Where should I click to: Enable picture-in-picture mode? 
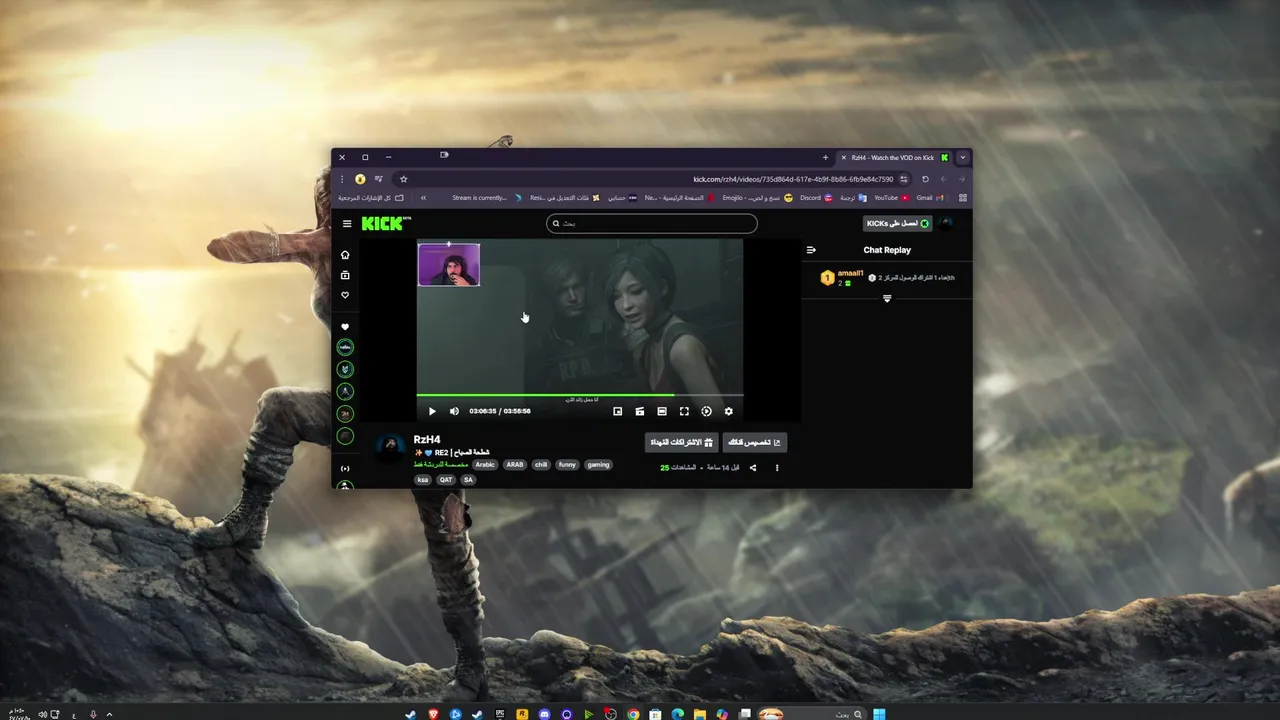pyautogui.click(x=618, y=411)
